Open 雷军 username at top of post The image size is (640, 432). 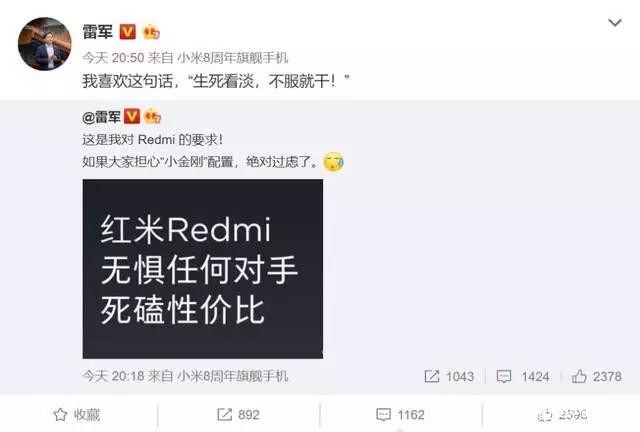[98, 31]
